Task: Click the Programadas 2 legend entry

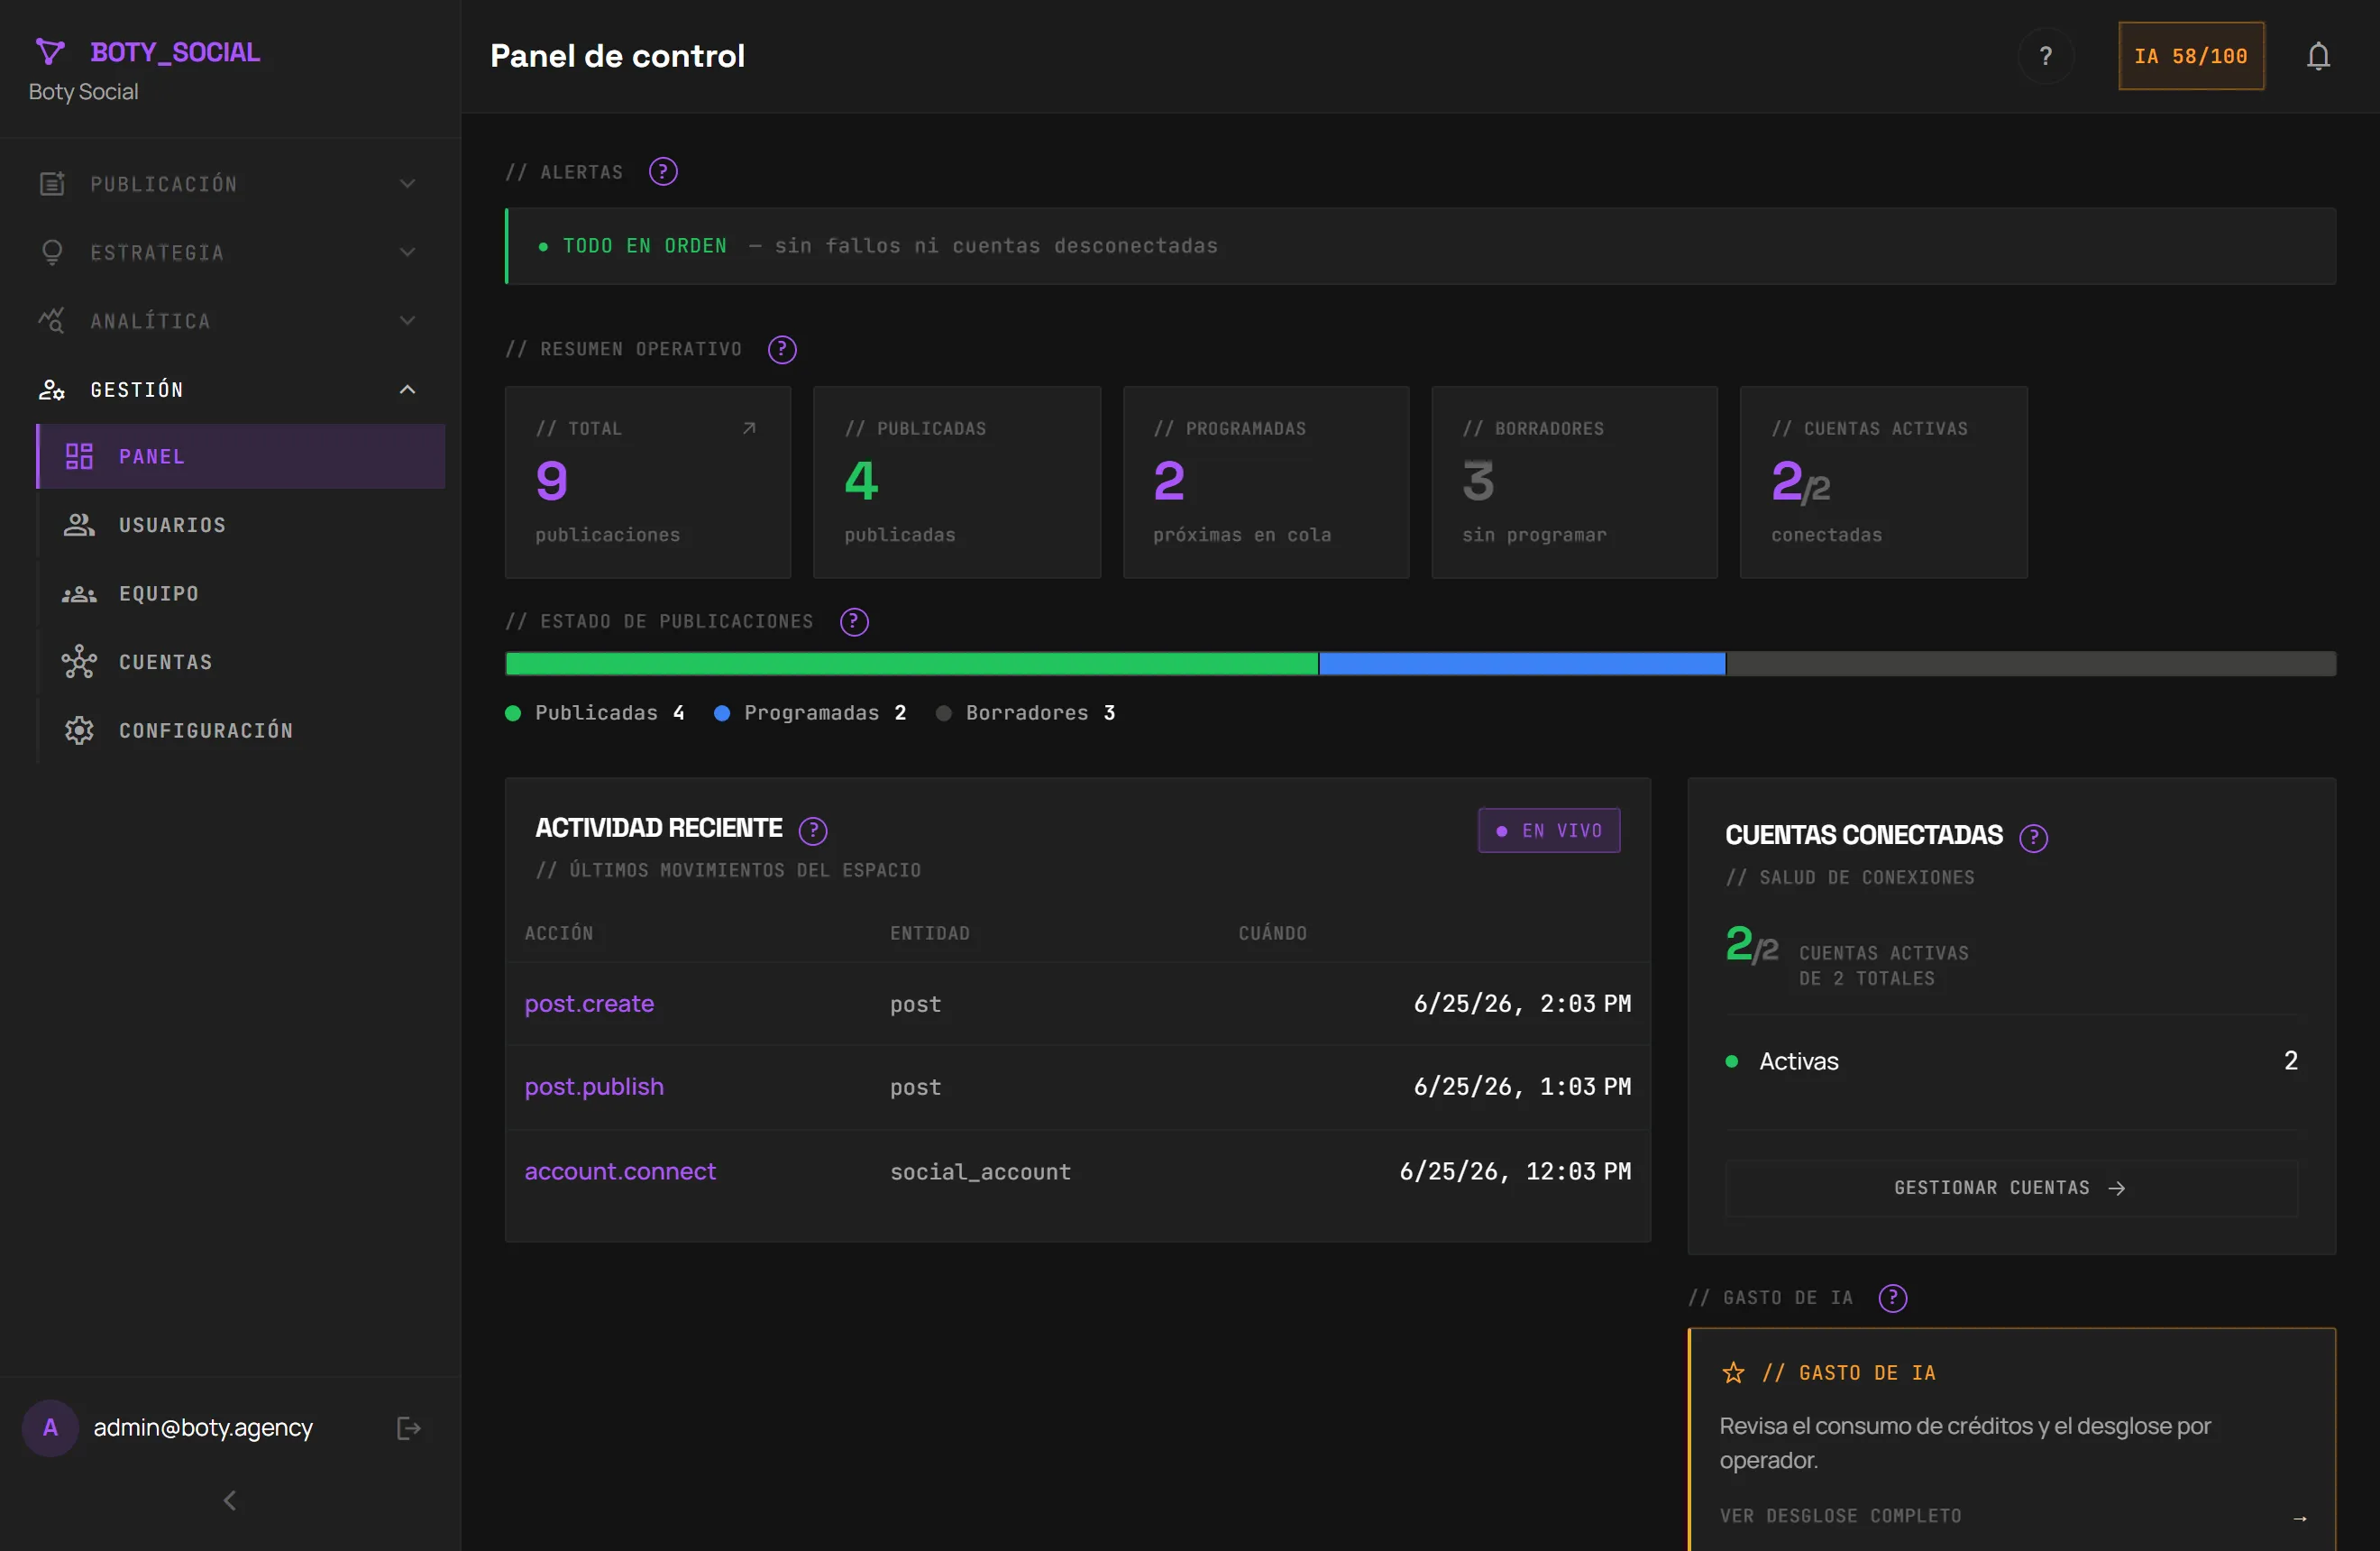Action: pyautogui.click(x=810, y=713)
